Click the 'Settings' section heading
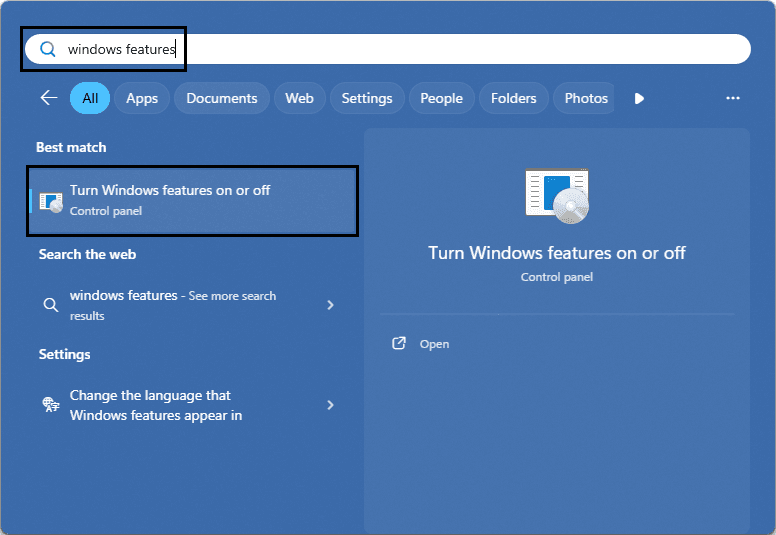Viewport: 776px width, 535px height. [65, 354]
